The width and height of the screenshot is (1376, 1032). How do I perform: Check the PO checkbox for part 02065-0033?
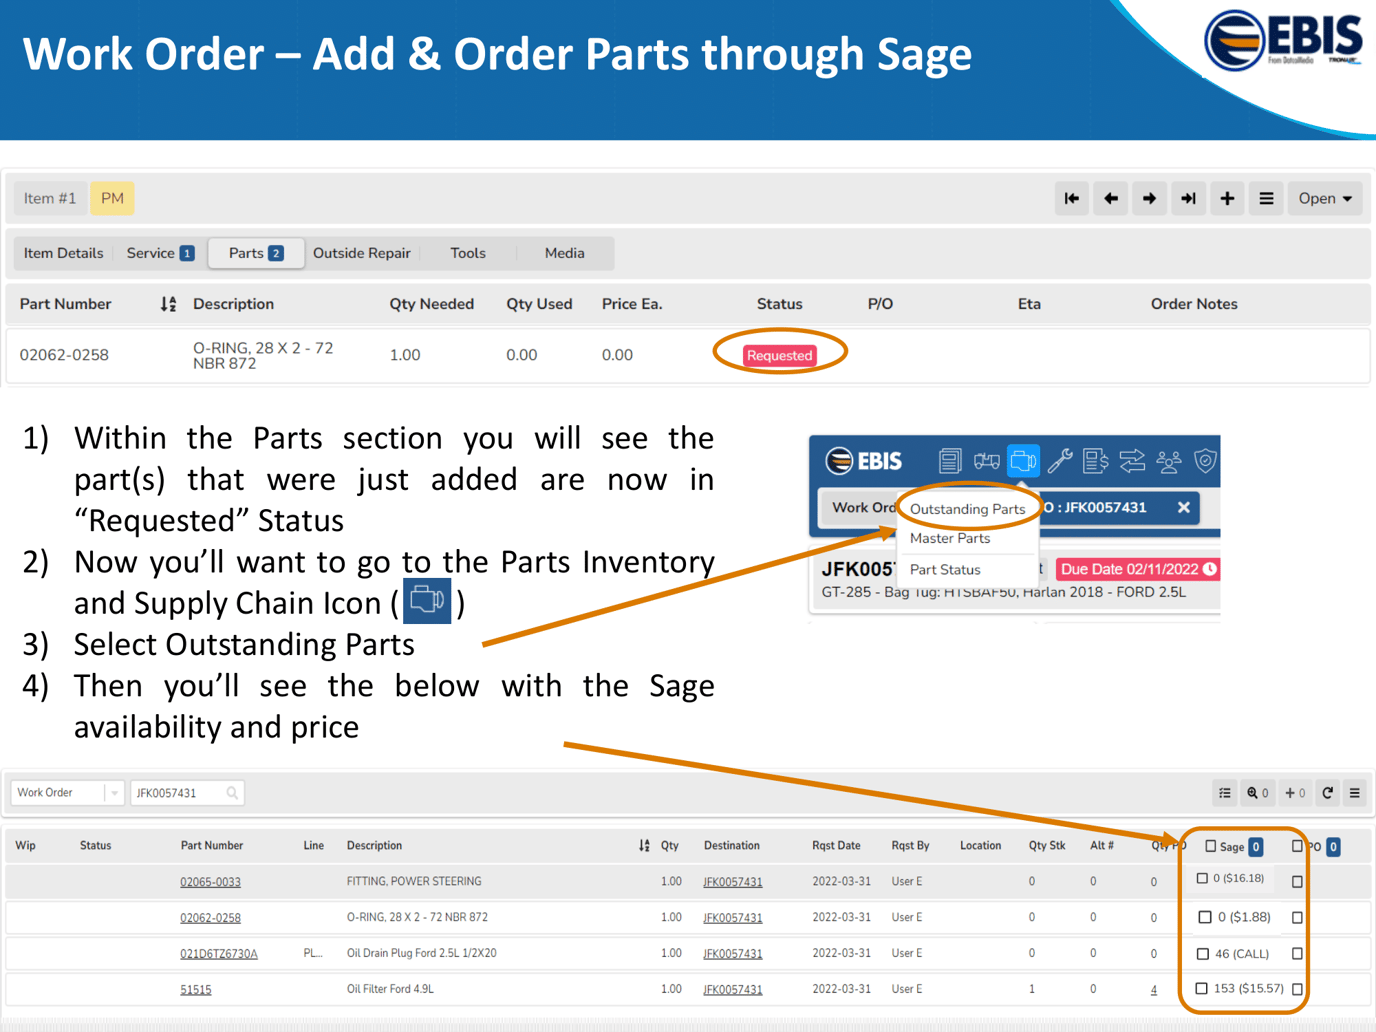(1297, 881)
